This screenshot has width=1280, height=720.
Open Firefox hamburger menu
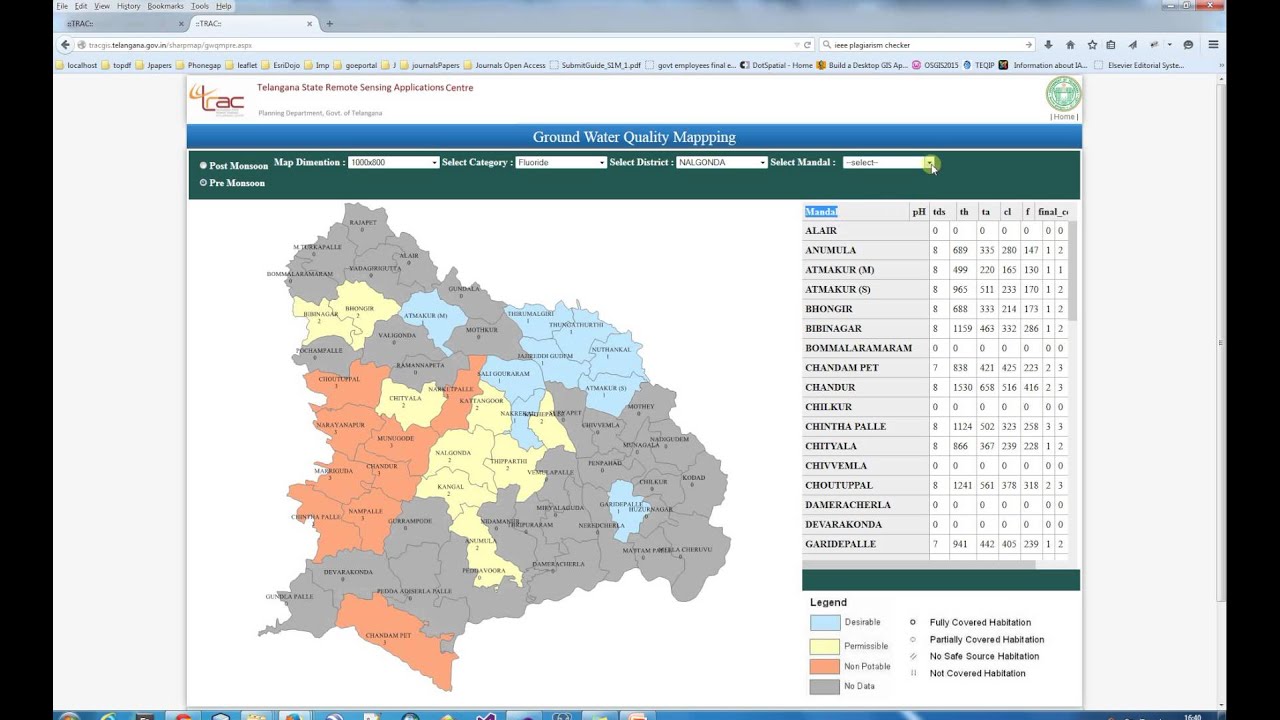[x=1213, y=45]
